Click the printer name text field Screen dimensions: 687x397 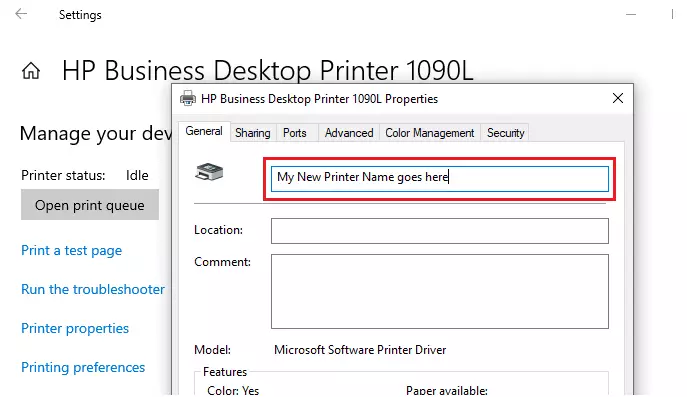(439, 178)
